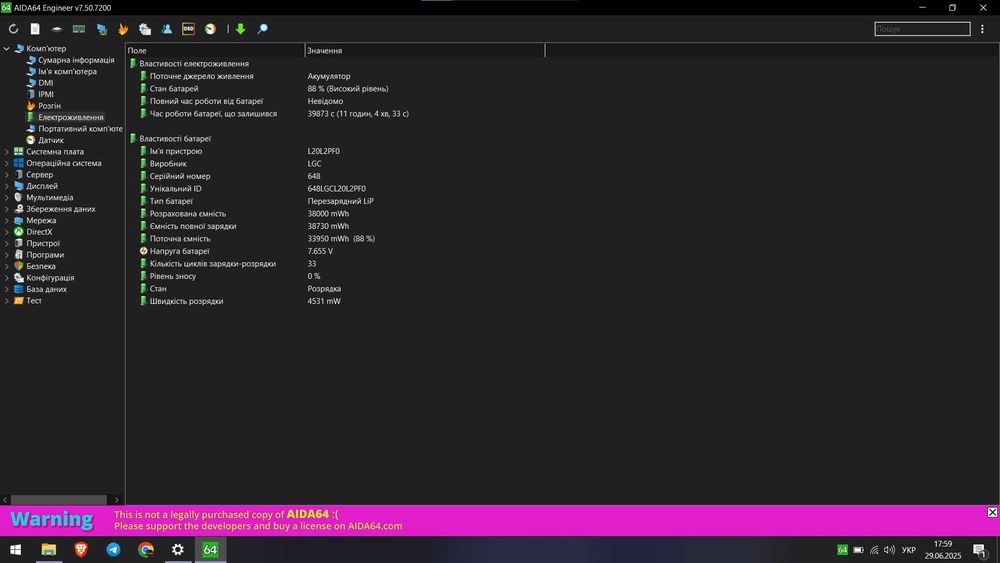Focus the Пошук search field
The image size is (1000, 563).
click(x=922, y=29)
